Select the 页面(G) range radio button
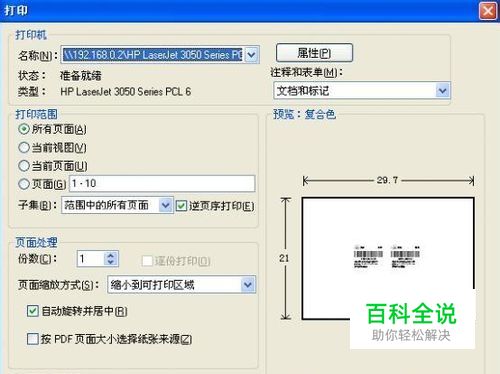 (x=24, y=183)
